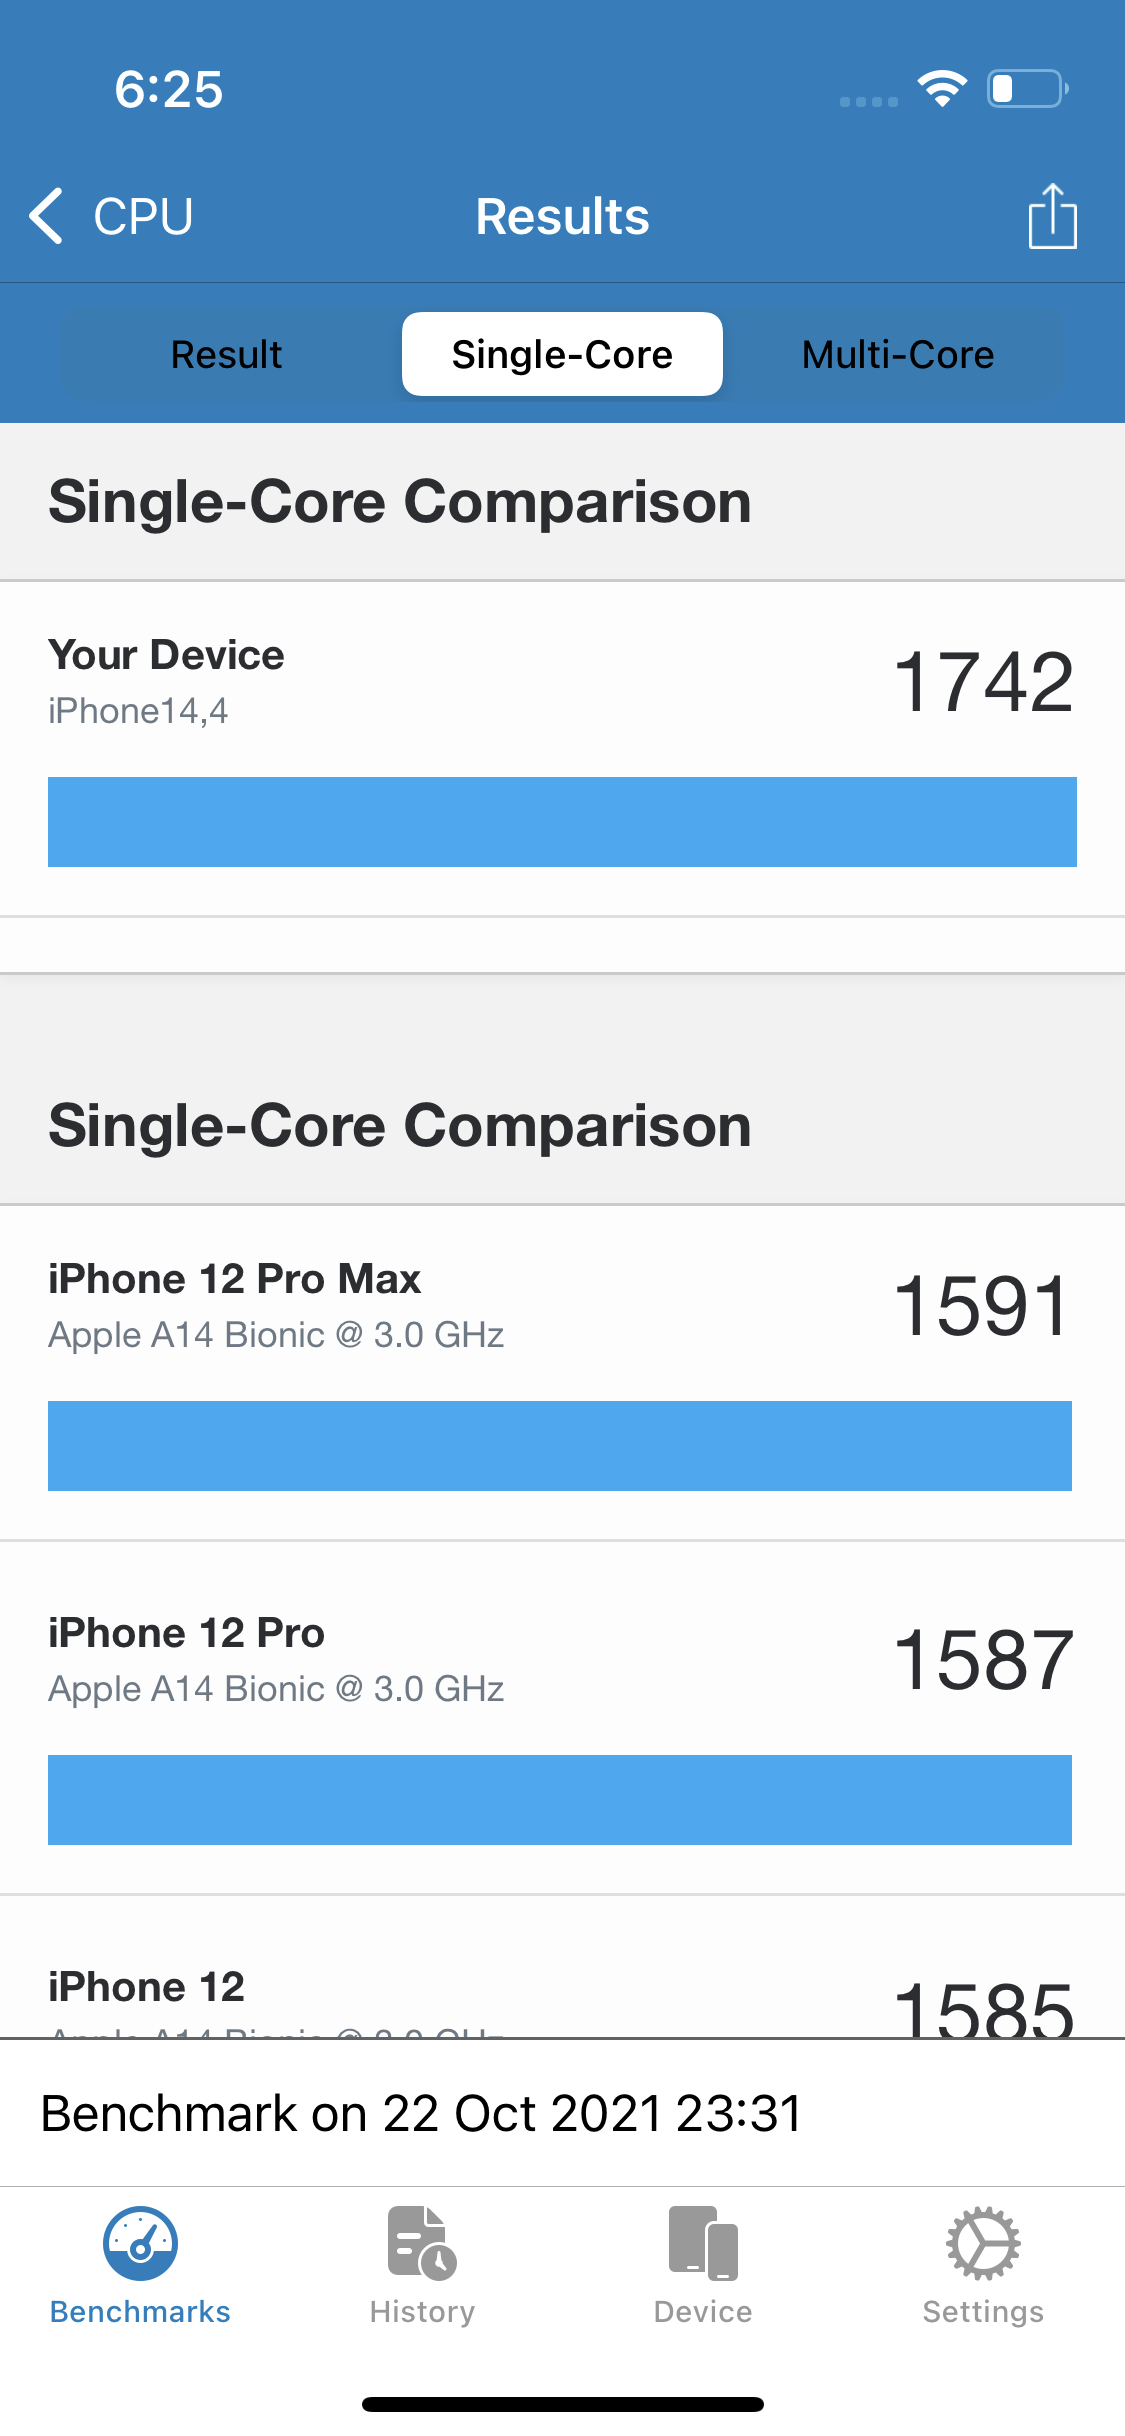Image resolution: width=1125 pixels, height=2436 pixels.
Task: Tap the Your Device score bar
Action: click(562, 822)
